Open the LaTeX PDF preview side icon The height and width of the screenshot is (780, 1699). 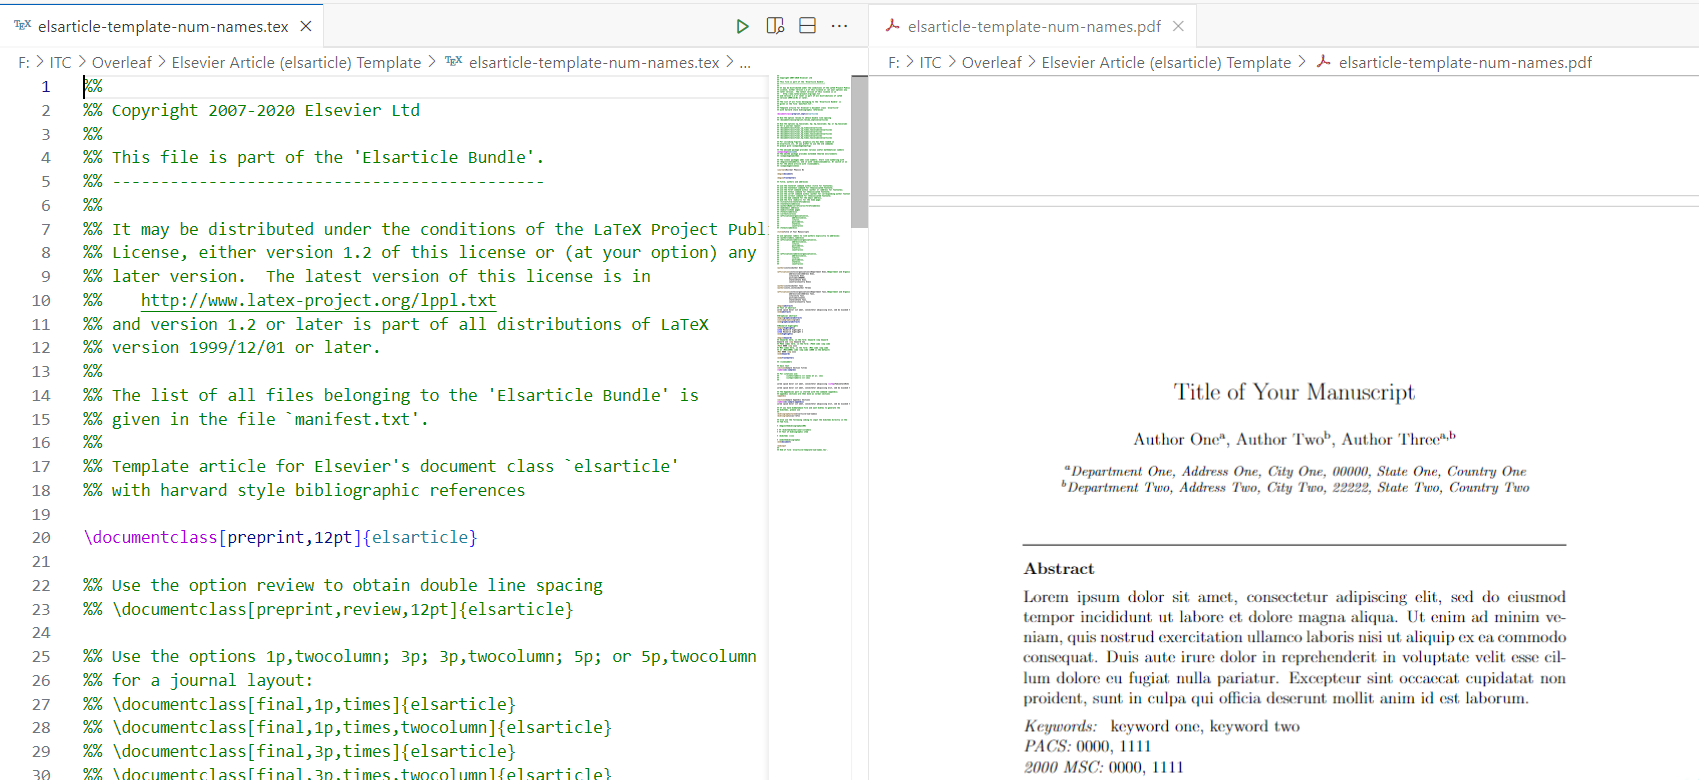coord(775,26)
